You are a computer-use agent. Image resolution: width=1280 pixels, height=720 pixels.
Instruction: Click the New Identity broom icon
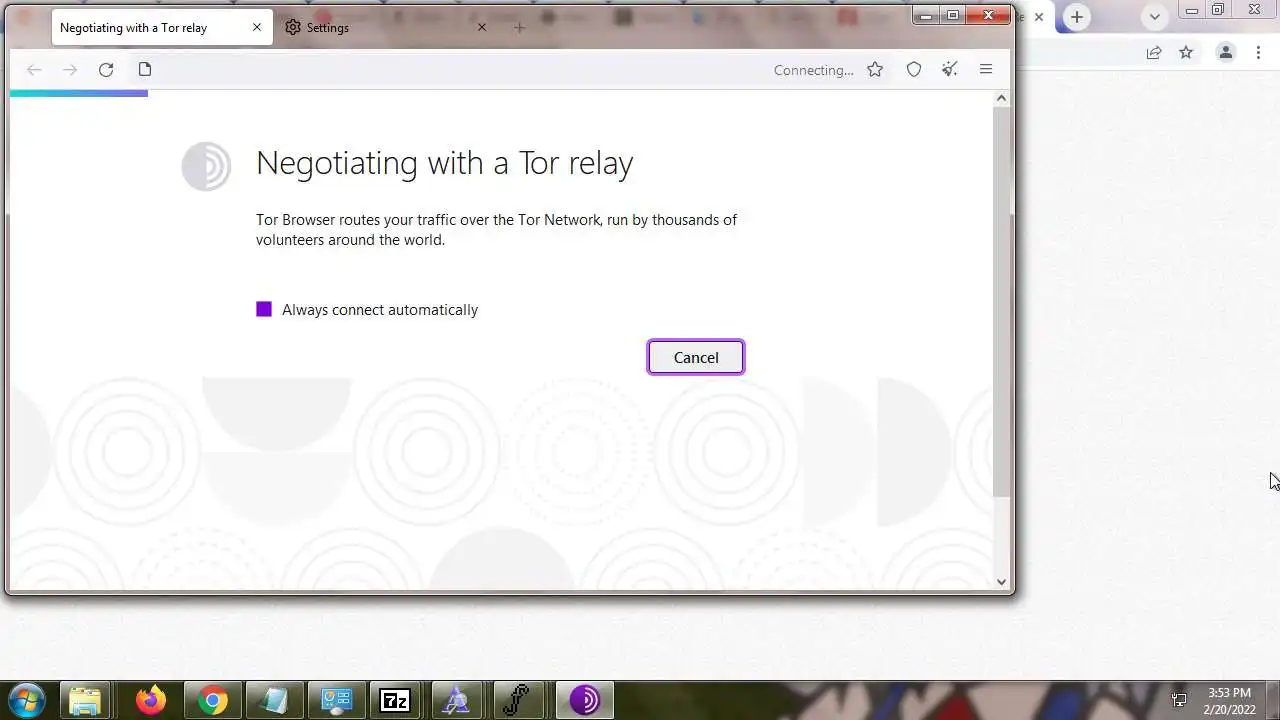[950, 69]
